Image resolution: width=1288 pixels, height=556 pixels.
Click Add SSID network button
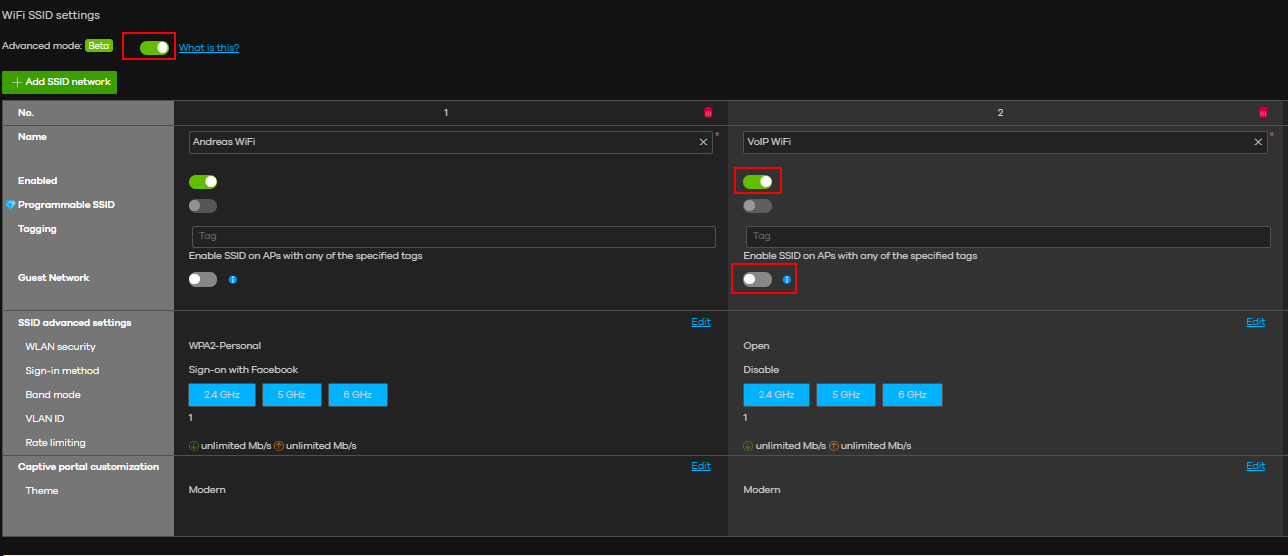tap(60, 82)
